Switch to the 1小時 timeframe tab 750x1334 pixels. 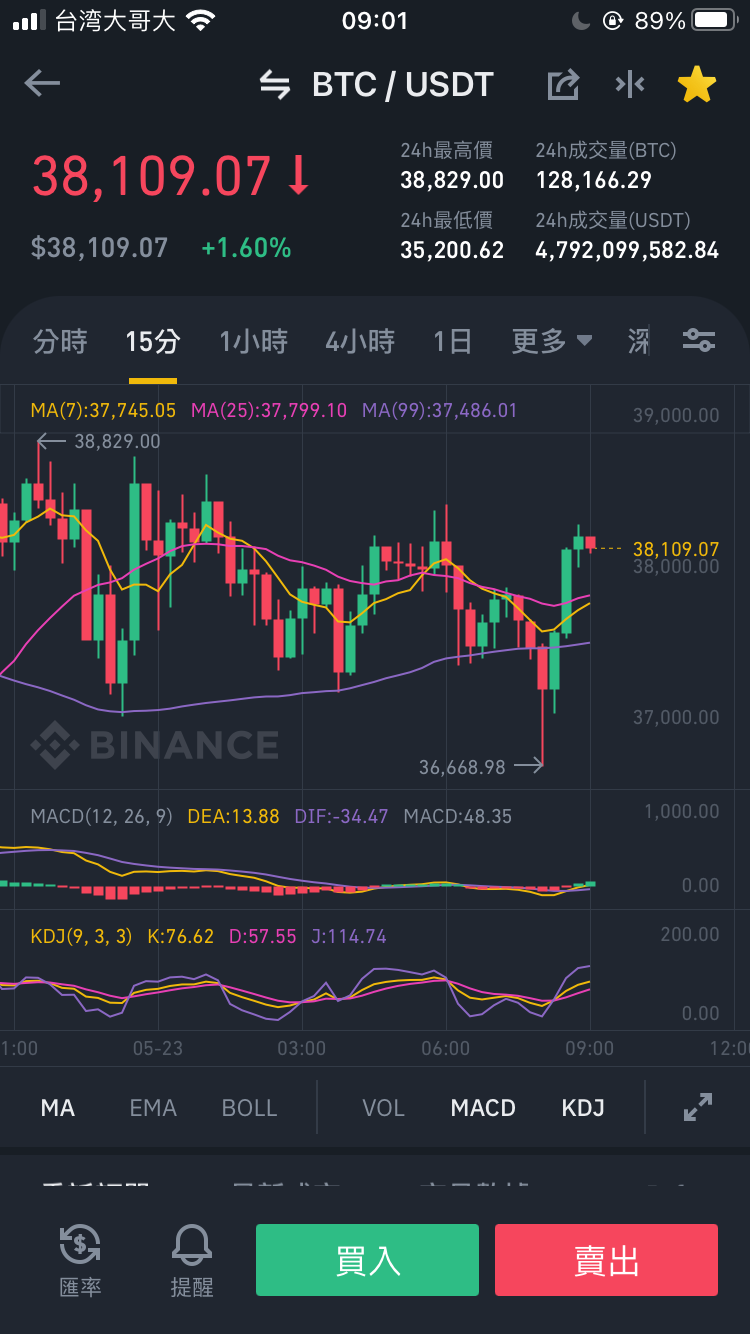click(254, 341)
